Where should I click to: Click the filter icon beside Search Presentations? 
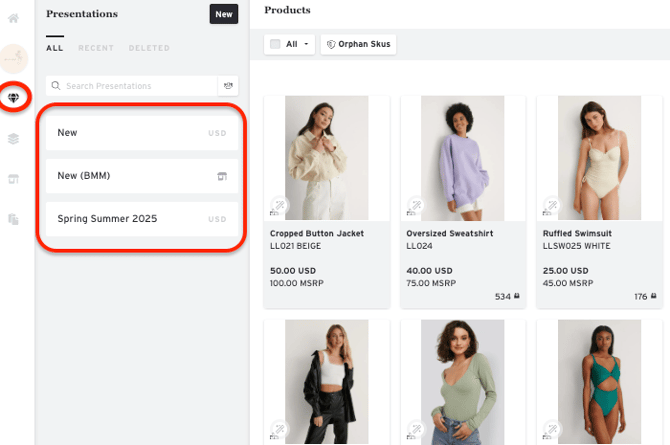(x=228, y=86)
